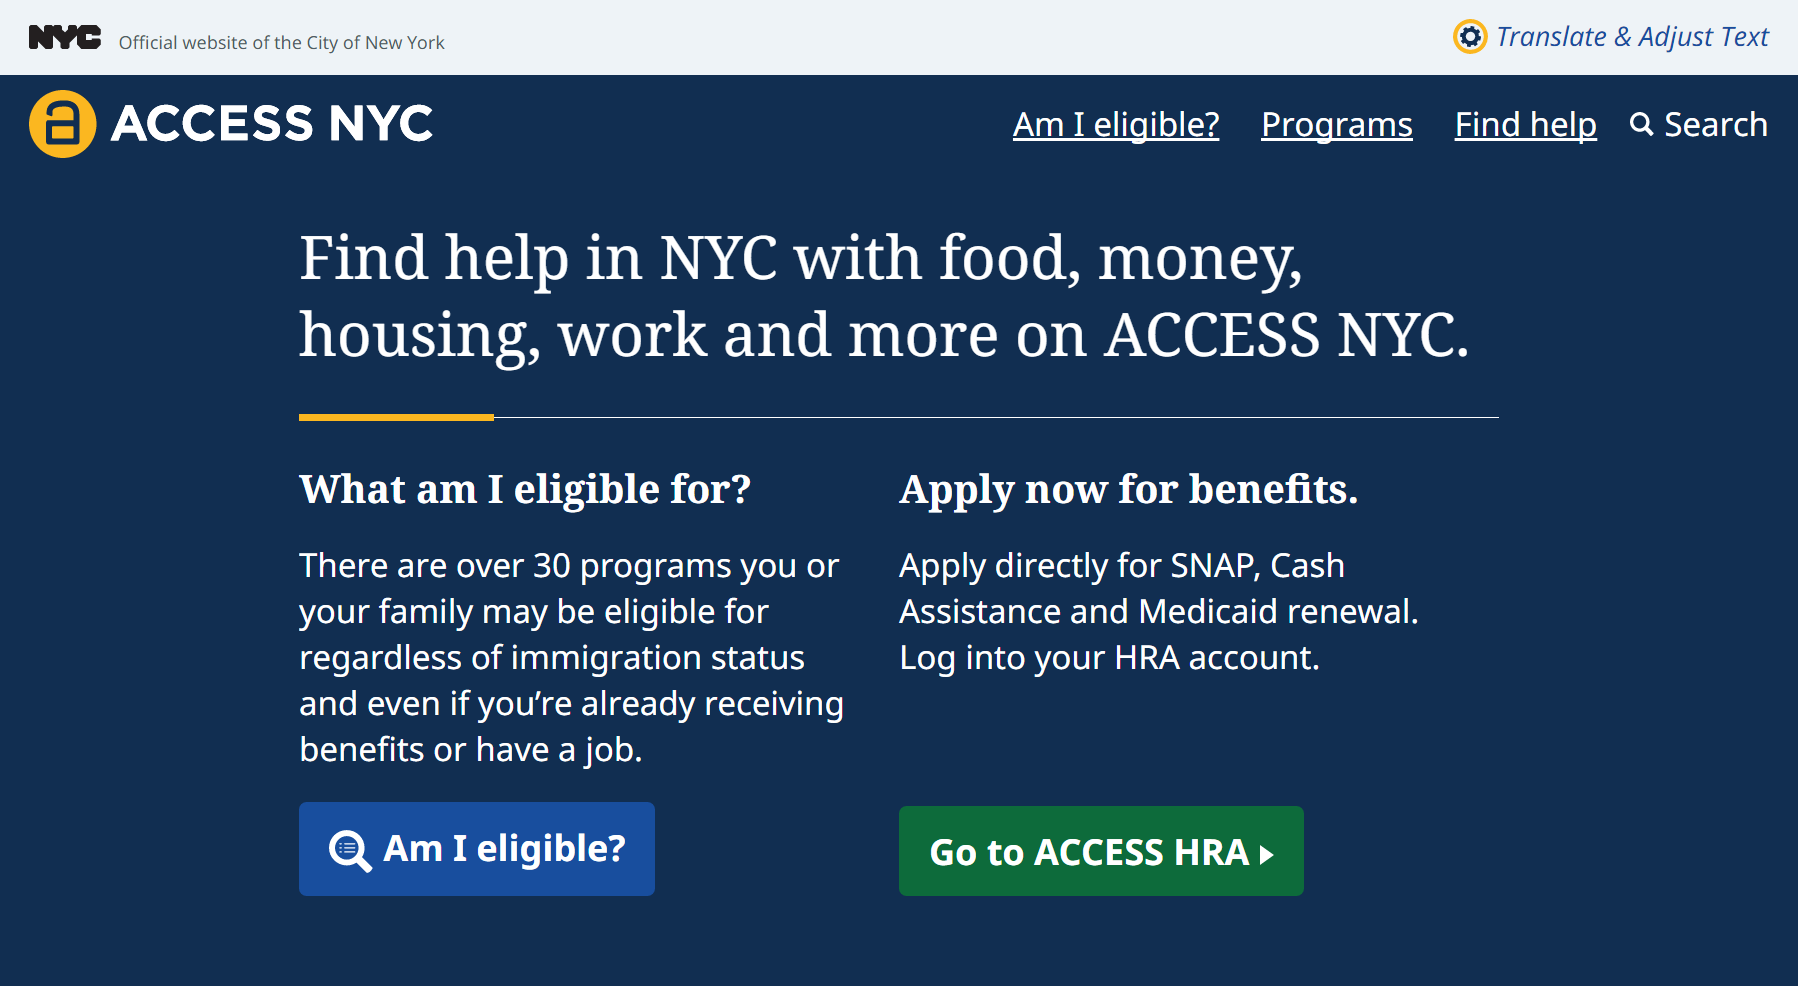Image resolution: width=1798 pixels, height=986 pixels.
Task: Click the green Go to ACCESS HRA button
Action: (x=1101, y=851)
